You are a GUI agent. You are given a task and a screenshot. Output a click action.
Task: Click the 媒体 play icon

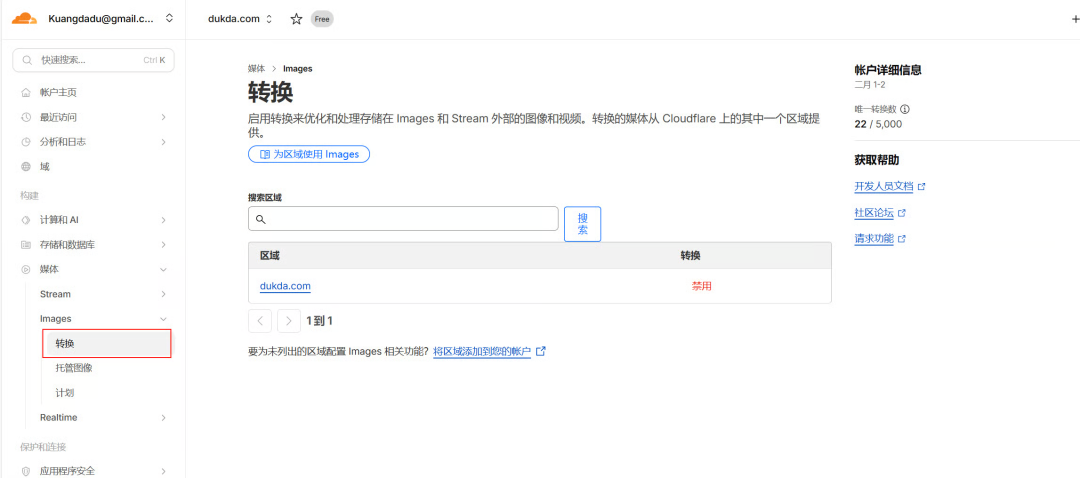[x=26, y=269]
